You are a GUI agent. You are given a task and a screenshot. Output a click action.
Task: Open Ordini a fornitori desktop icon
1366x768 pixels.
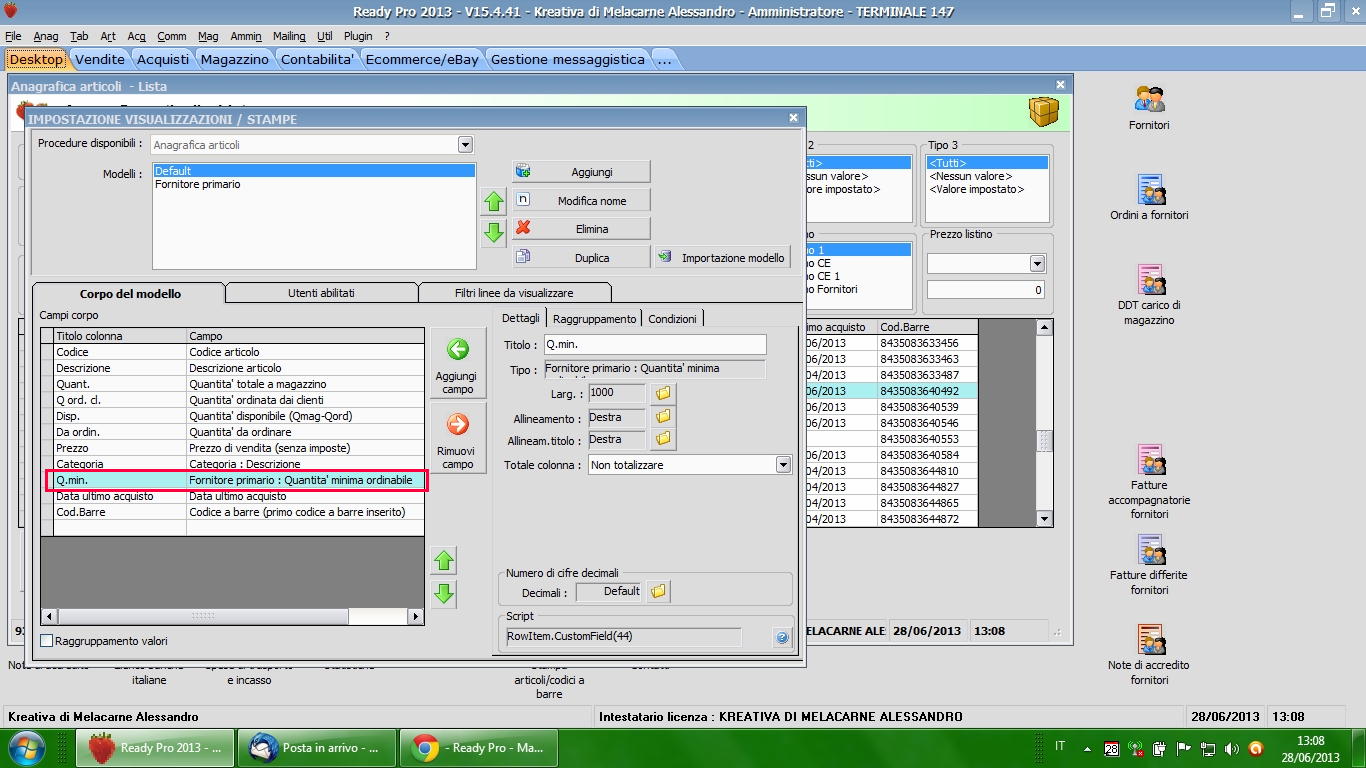coord(1149,198)
